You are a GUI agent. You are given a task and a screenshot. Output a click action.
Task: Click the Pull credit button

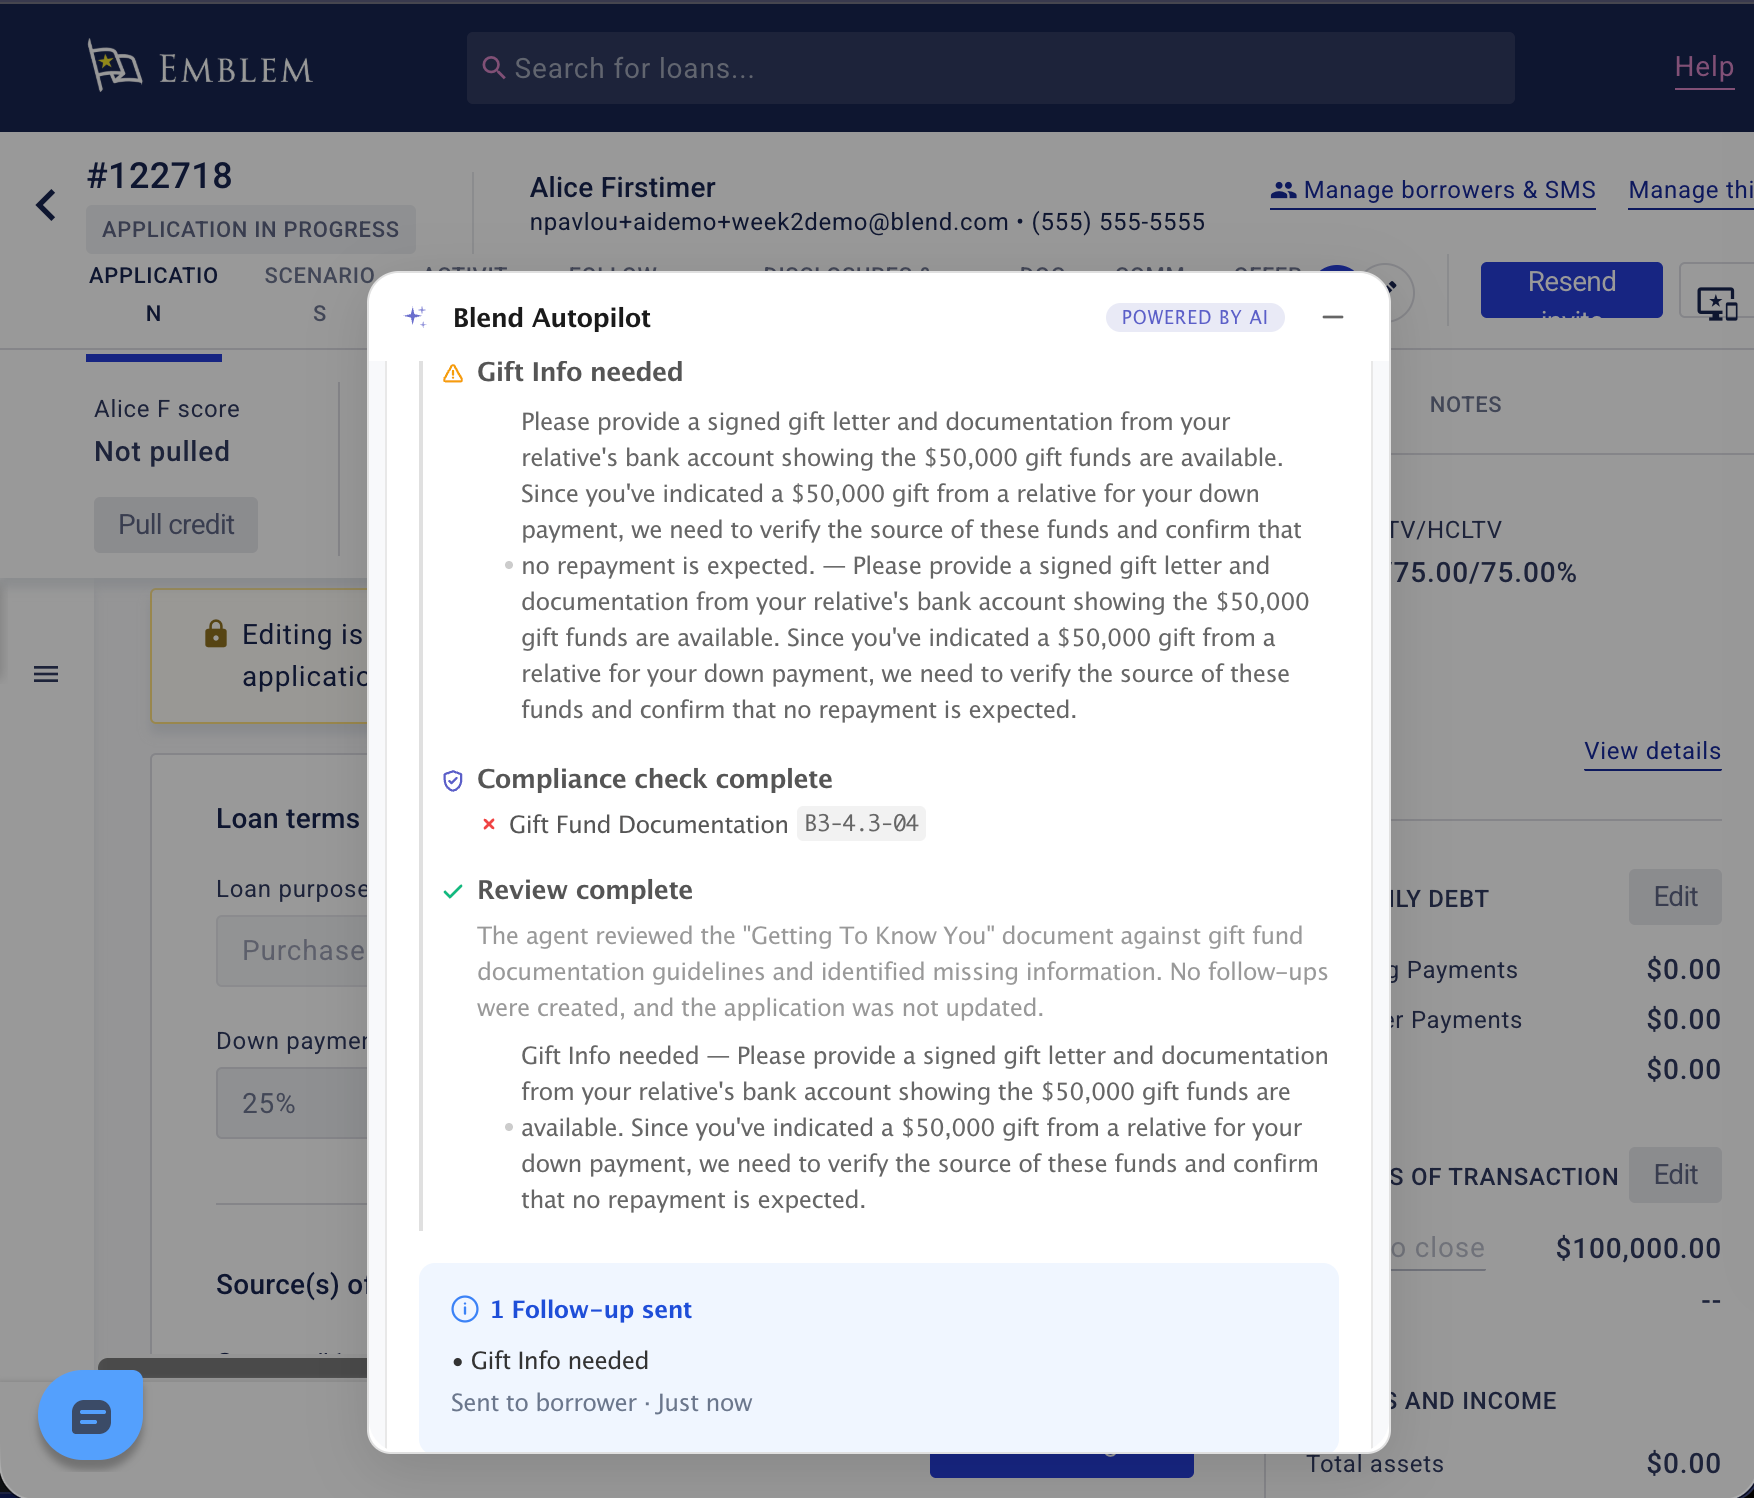click(176, 524)
